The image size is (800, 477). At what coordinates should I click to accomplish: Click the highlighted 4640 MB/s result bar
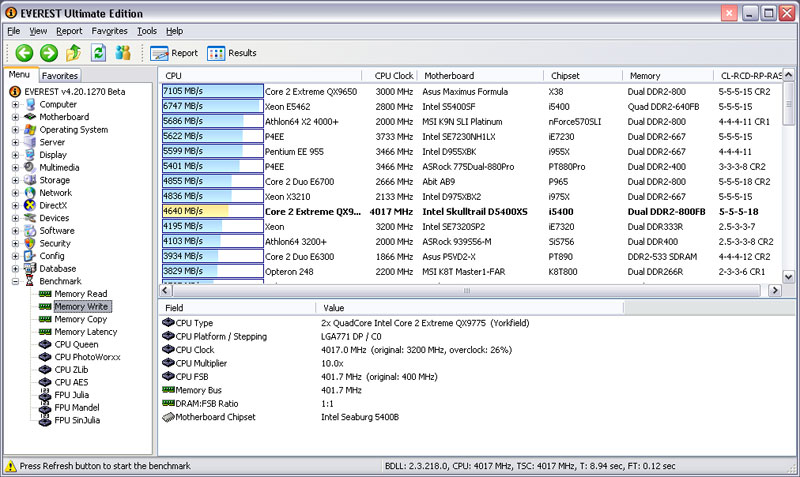tap(213, 211)
